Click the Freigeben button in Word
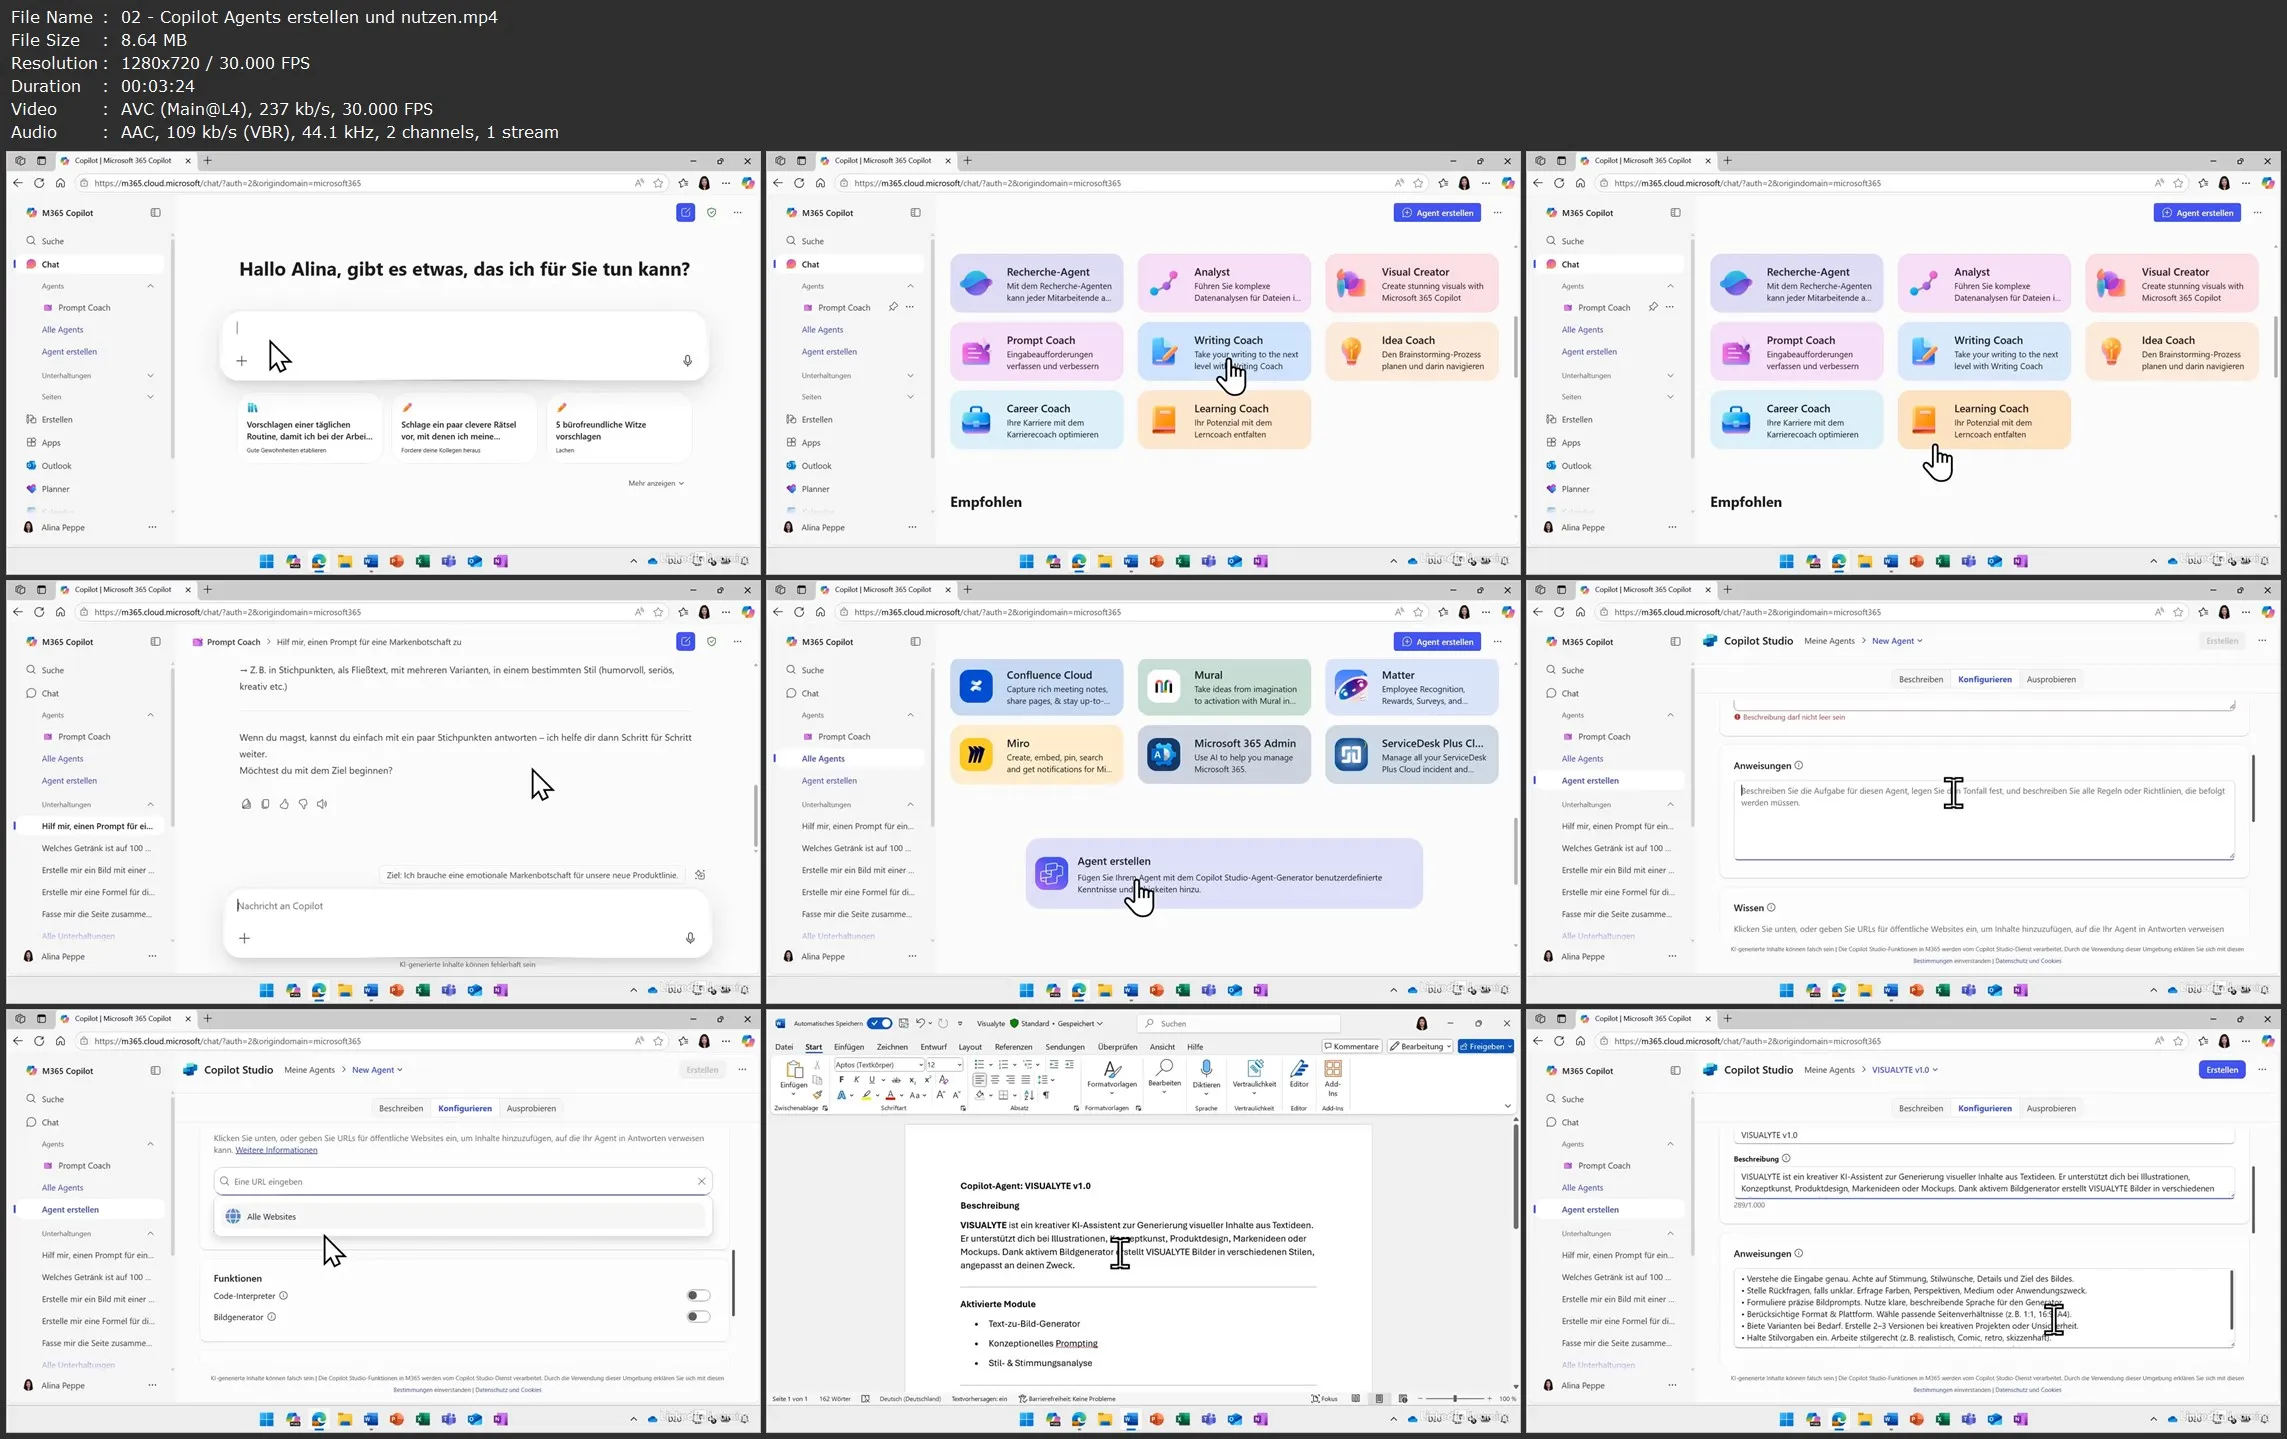This screenshot has height=1439, width=2287. coord(1486,1046)
